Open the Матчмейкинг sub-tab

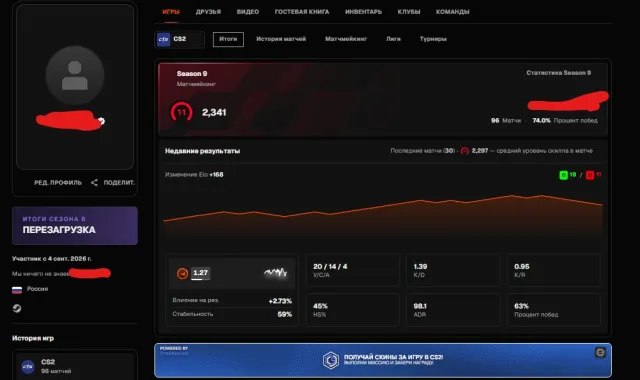(346, 39)
